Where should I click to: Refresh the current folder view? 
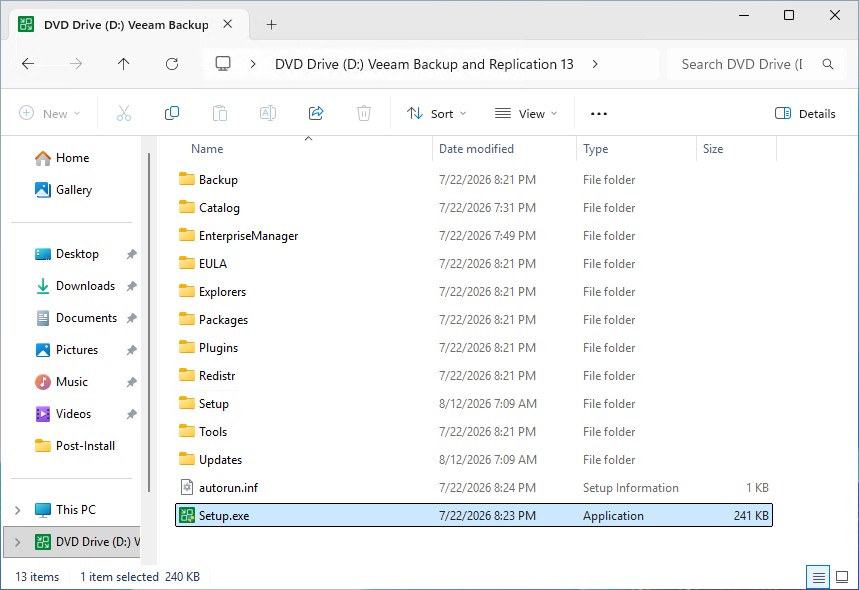(172, 64)
